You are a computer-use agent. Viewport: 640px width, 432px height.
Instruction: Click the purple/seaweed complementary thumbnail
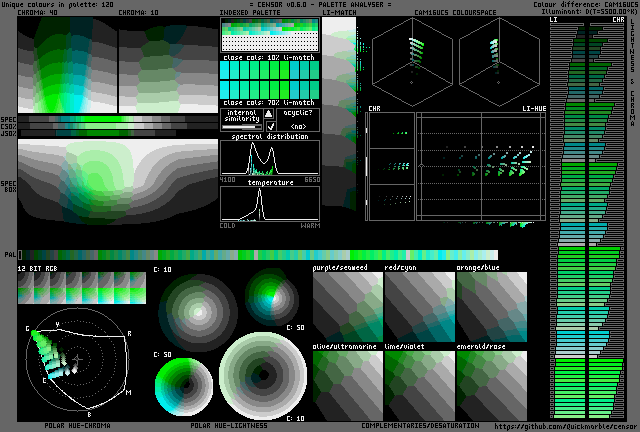point(347,303)
